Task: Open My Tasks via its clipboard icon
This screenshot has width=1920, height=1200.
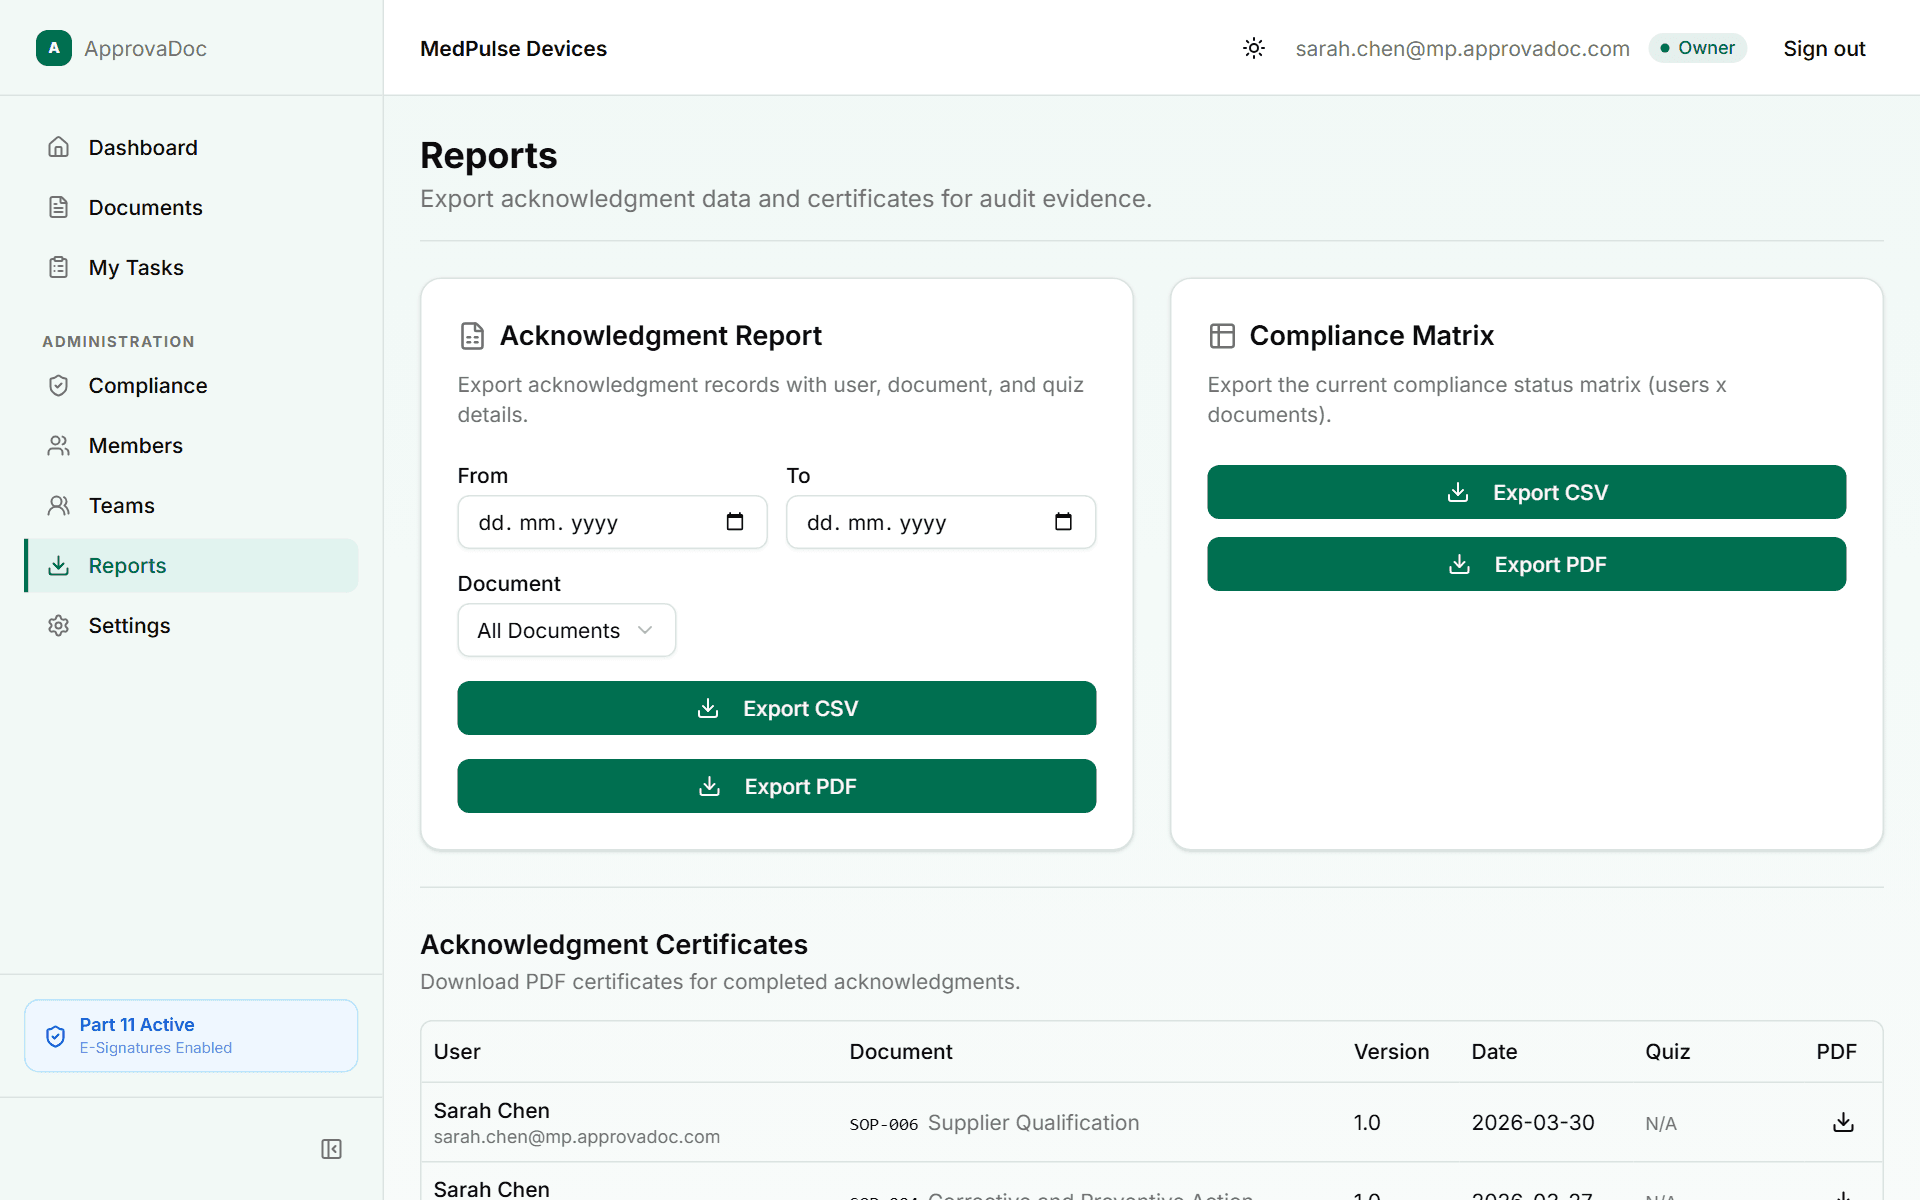Action: pos(59,267)
